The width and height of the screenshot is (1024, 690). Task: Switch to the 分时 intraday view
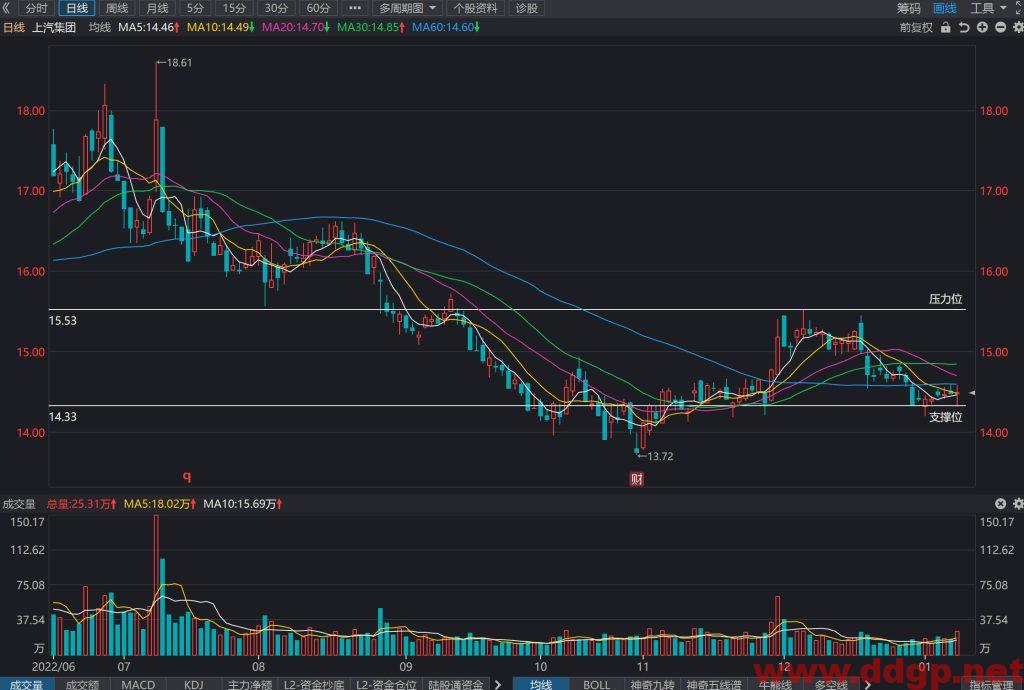coord(37,8)
